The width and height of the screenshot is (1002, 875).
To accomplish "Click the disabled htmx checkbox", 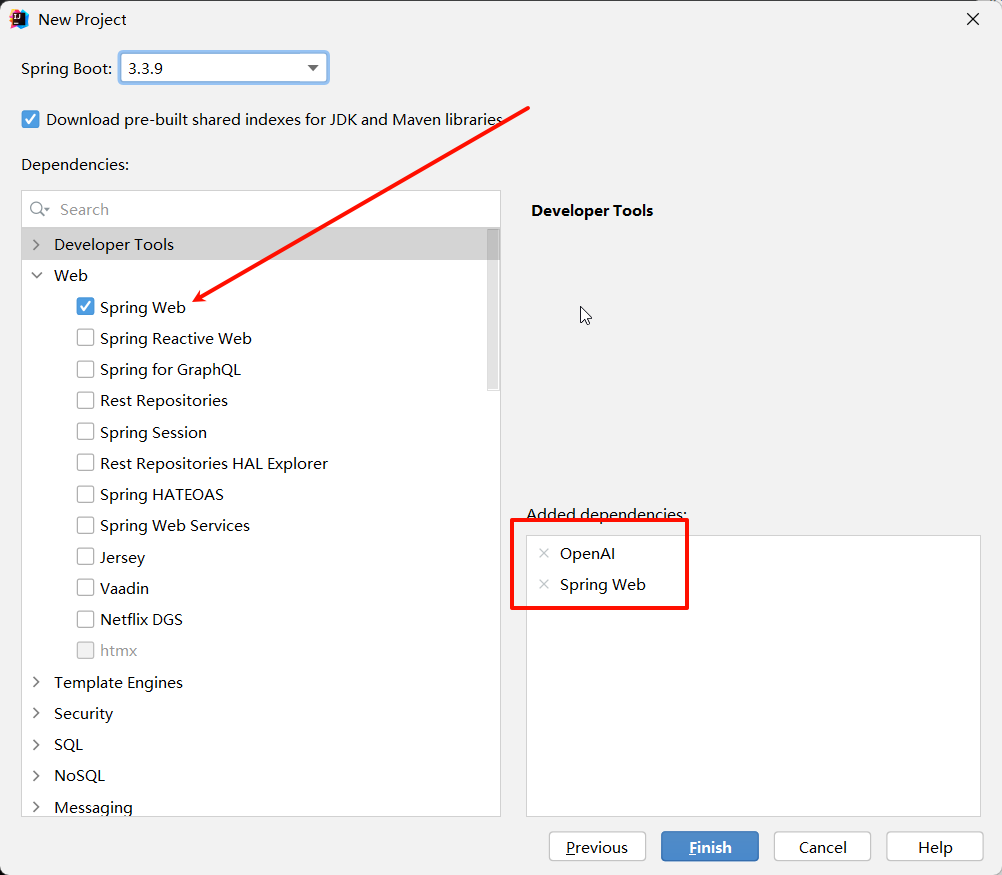I will pyautogui.click(x=85, y=650).
